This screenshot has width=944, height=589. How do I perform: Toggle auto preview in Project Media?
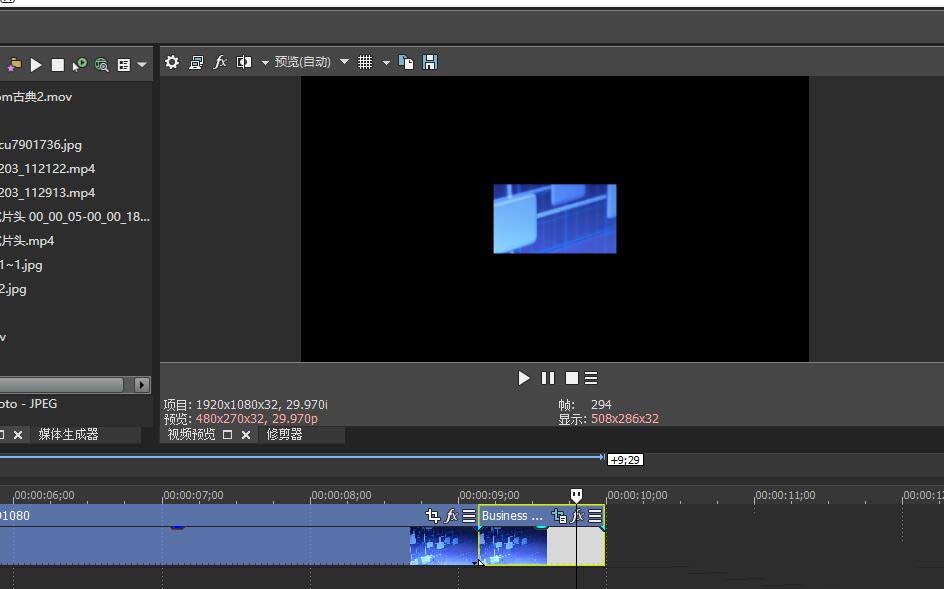[x=80, y=64]
